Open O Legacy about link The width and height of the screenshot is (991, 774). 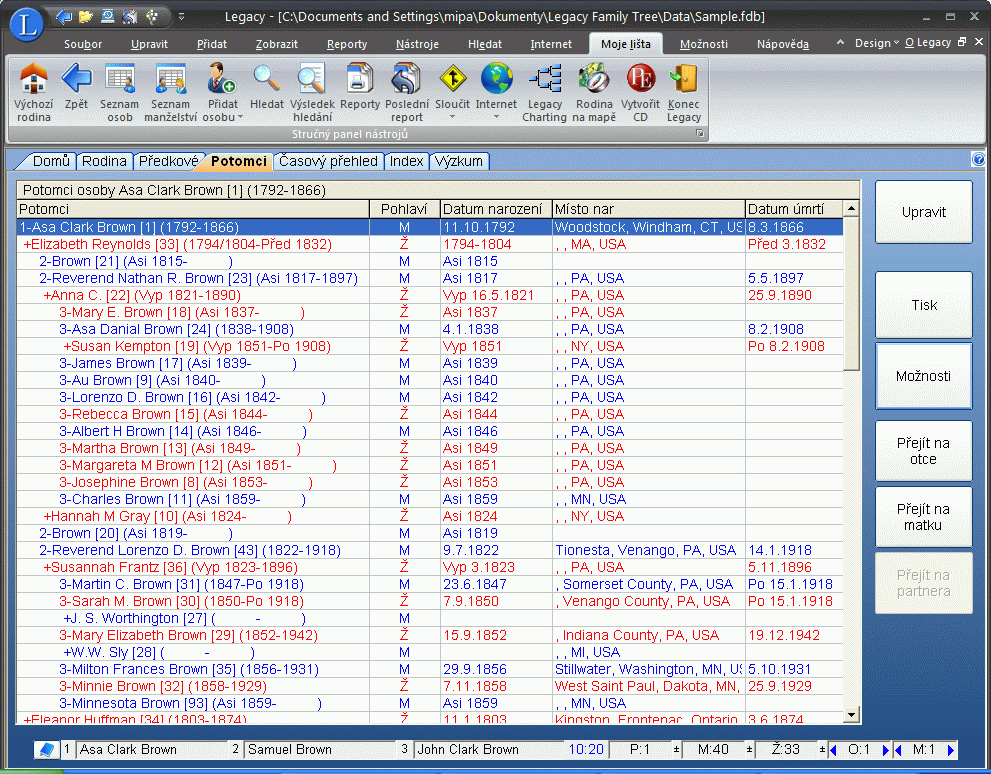click(x=928, y=42)
